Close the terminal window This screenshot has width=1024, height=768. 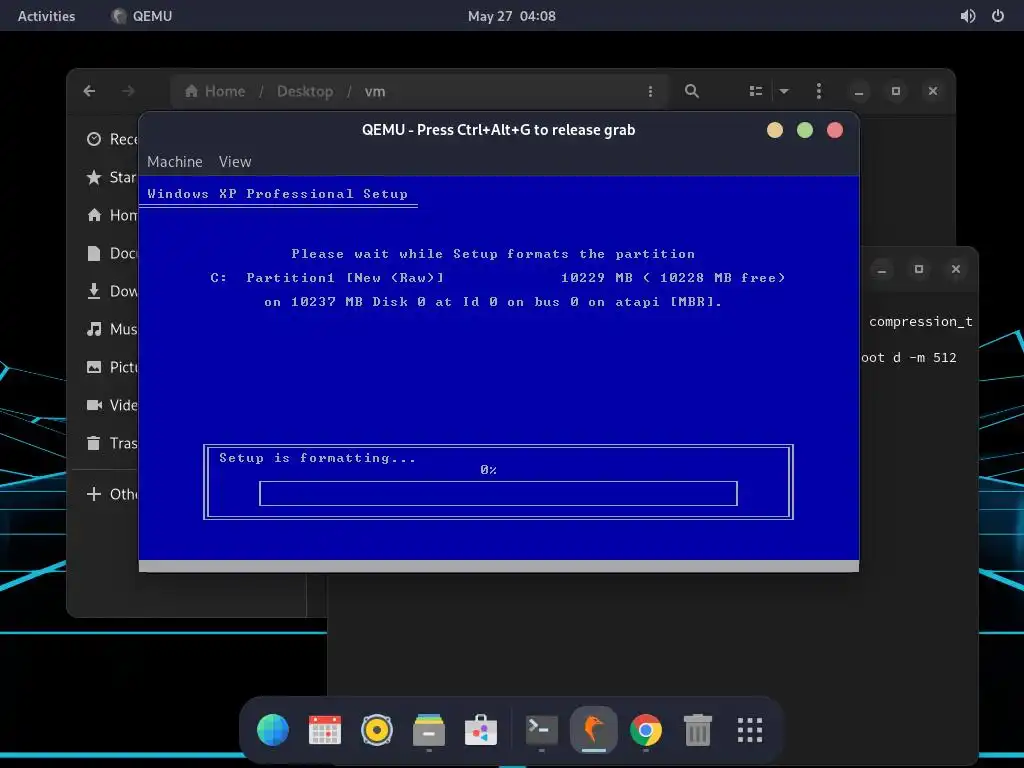(956, 269)
